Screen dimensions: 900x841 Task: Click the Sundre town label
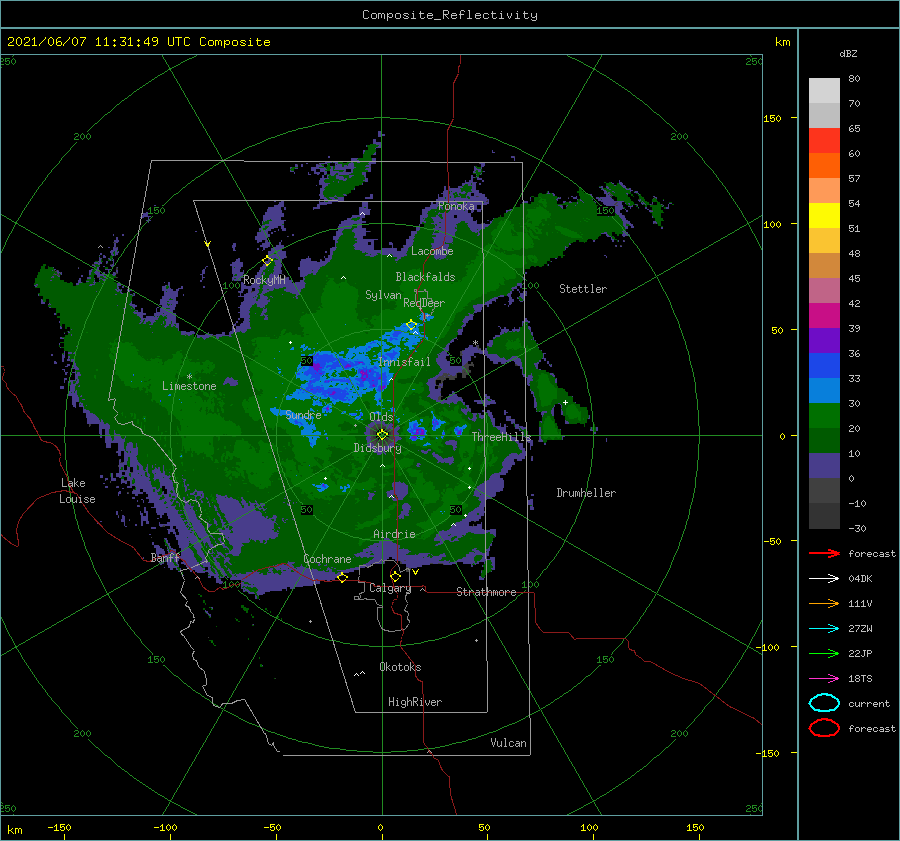[x=303, y=414]
